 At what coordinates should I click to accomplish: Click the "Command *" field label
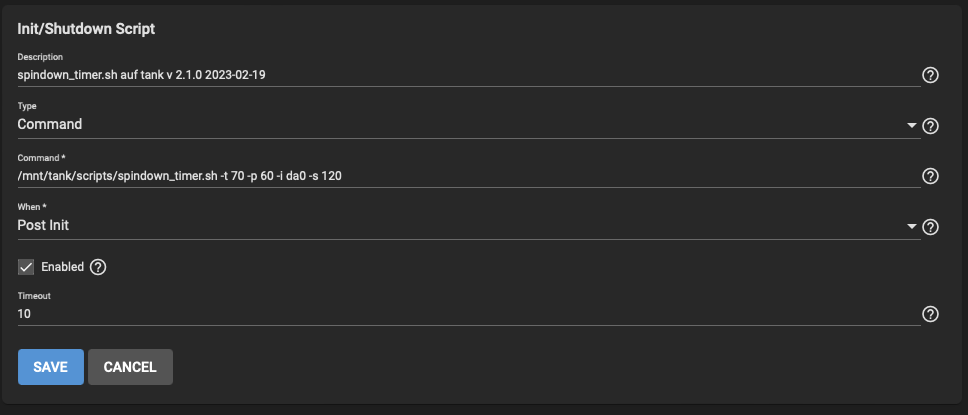click(x=41, y=158)
